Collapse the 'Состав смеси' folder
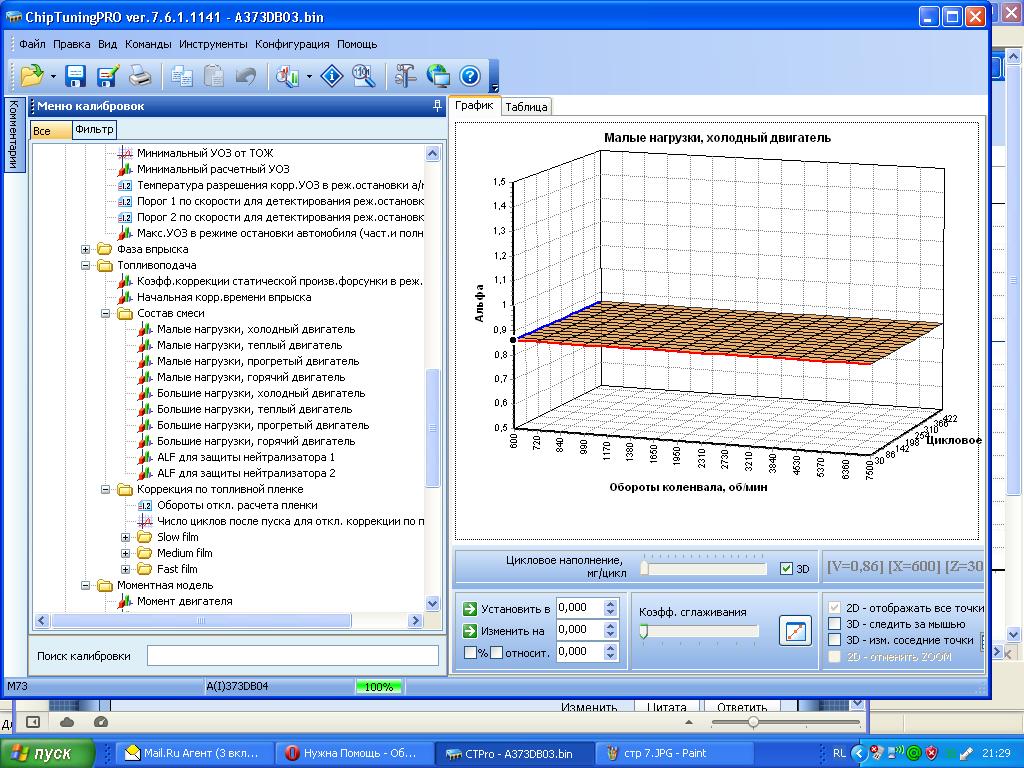This screenshot has height=768, width=1024. tap(106, 313)
